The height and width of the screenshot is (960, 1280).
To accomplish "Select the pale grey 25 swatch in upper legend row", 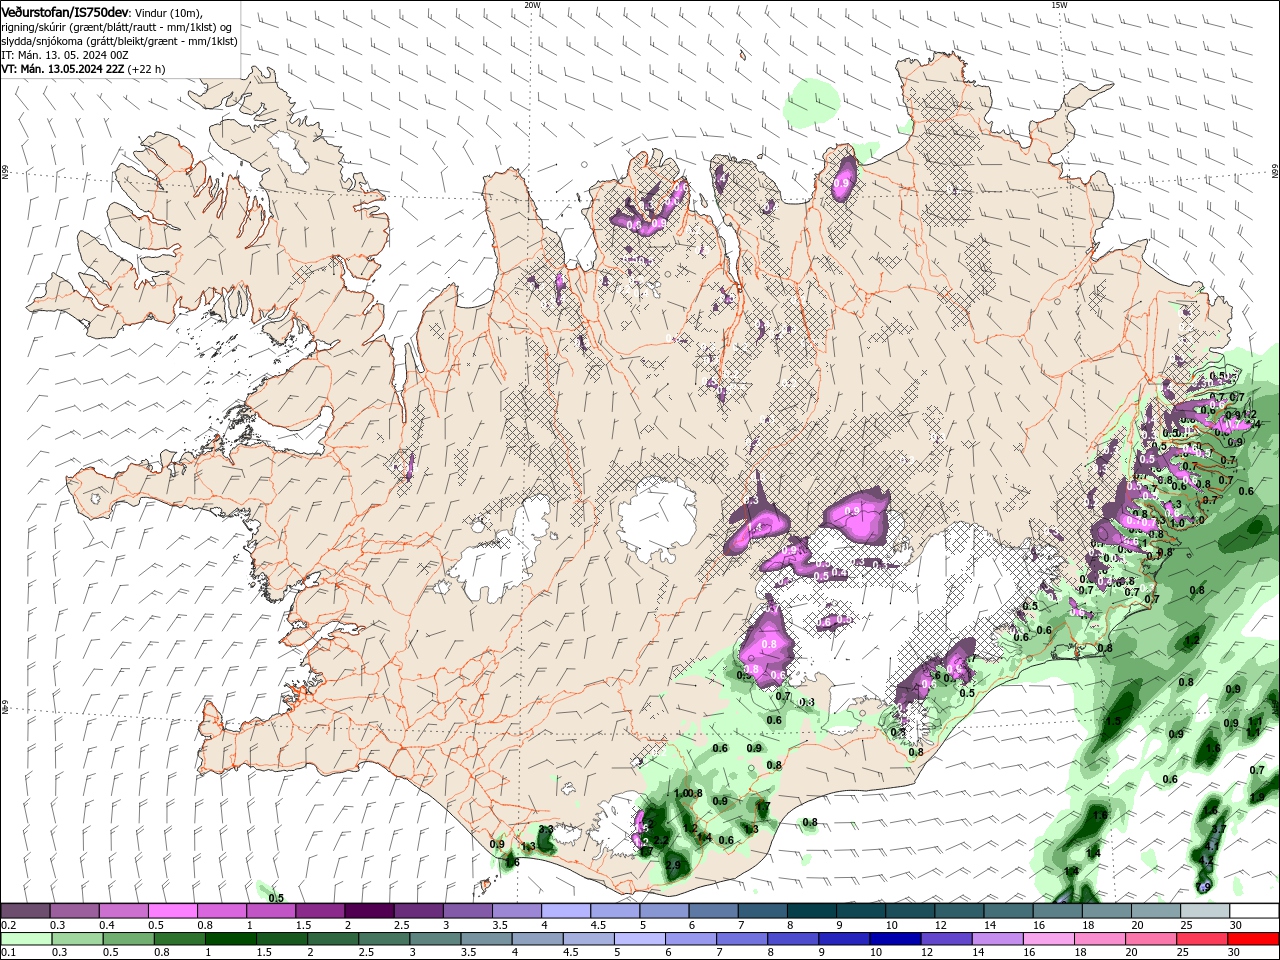I will (x=1205, y=911).
